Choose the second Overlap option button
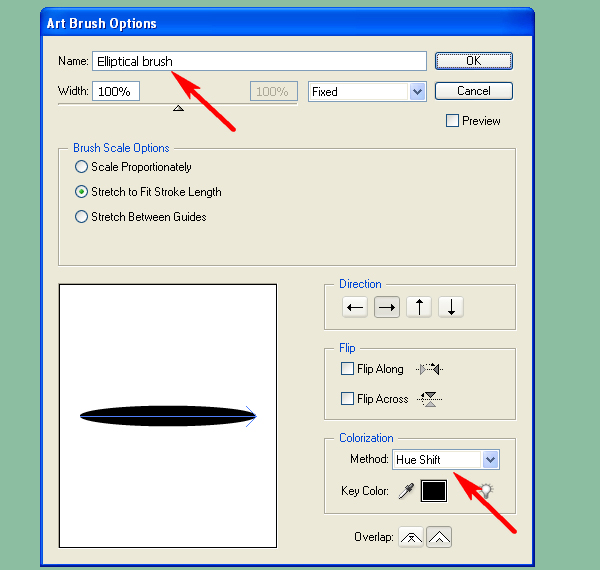 click(x=439, y=537)
